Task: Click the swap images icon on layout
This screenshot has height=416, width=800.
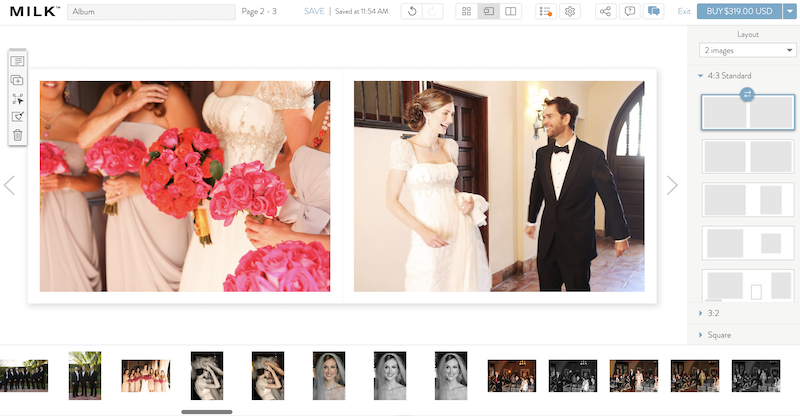Action: tap(748, 94)
